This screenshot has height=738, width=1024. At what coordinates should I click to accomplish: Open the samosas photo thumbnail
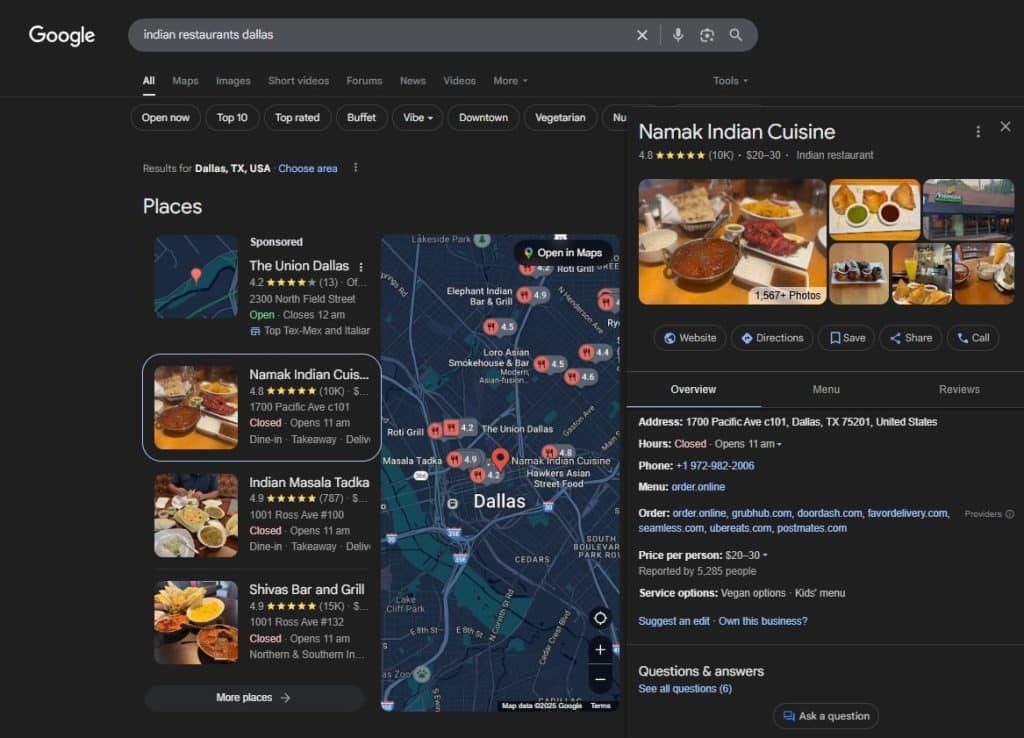click(874, 209)
